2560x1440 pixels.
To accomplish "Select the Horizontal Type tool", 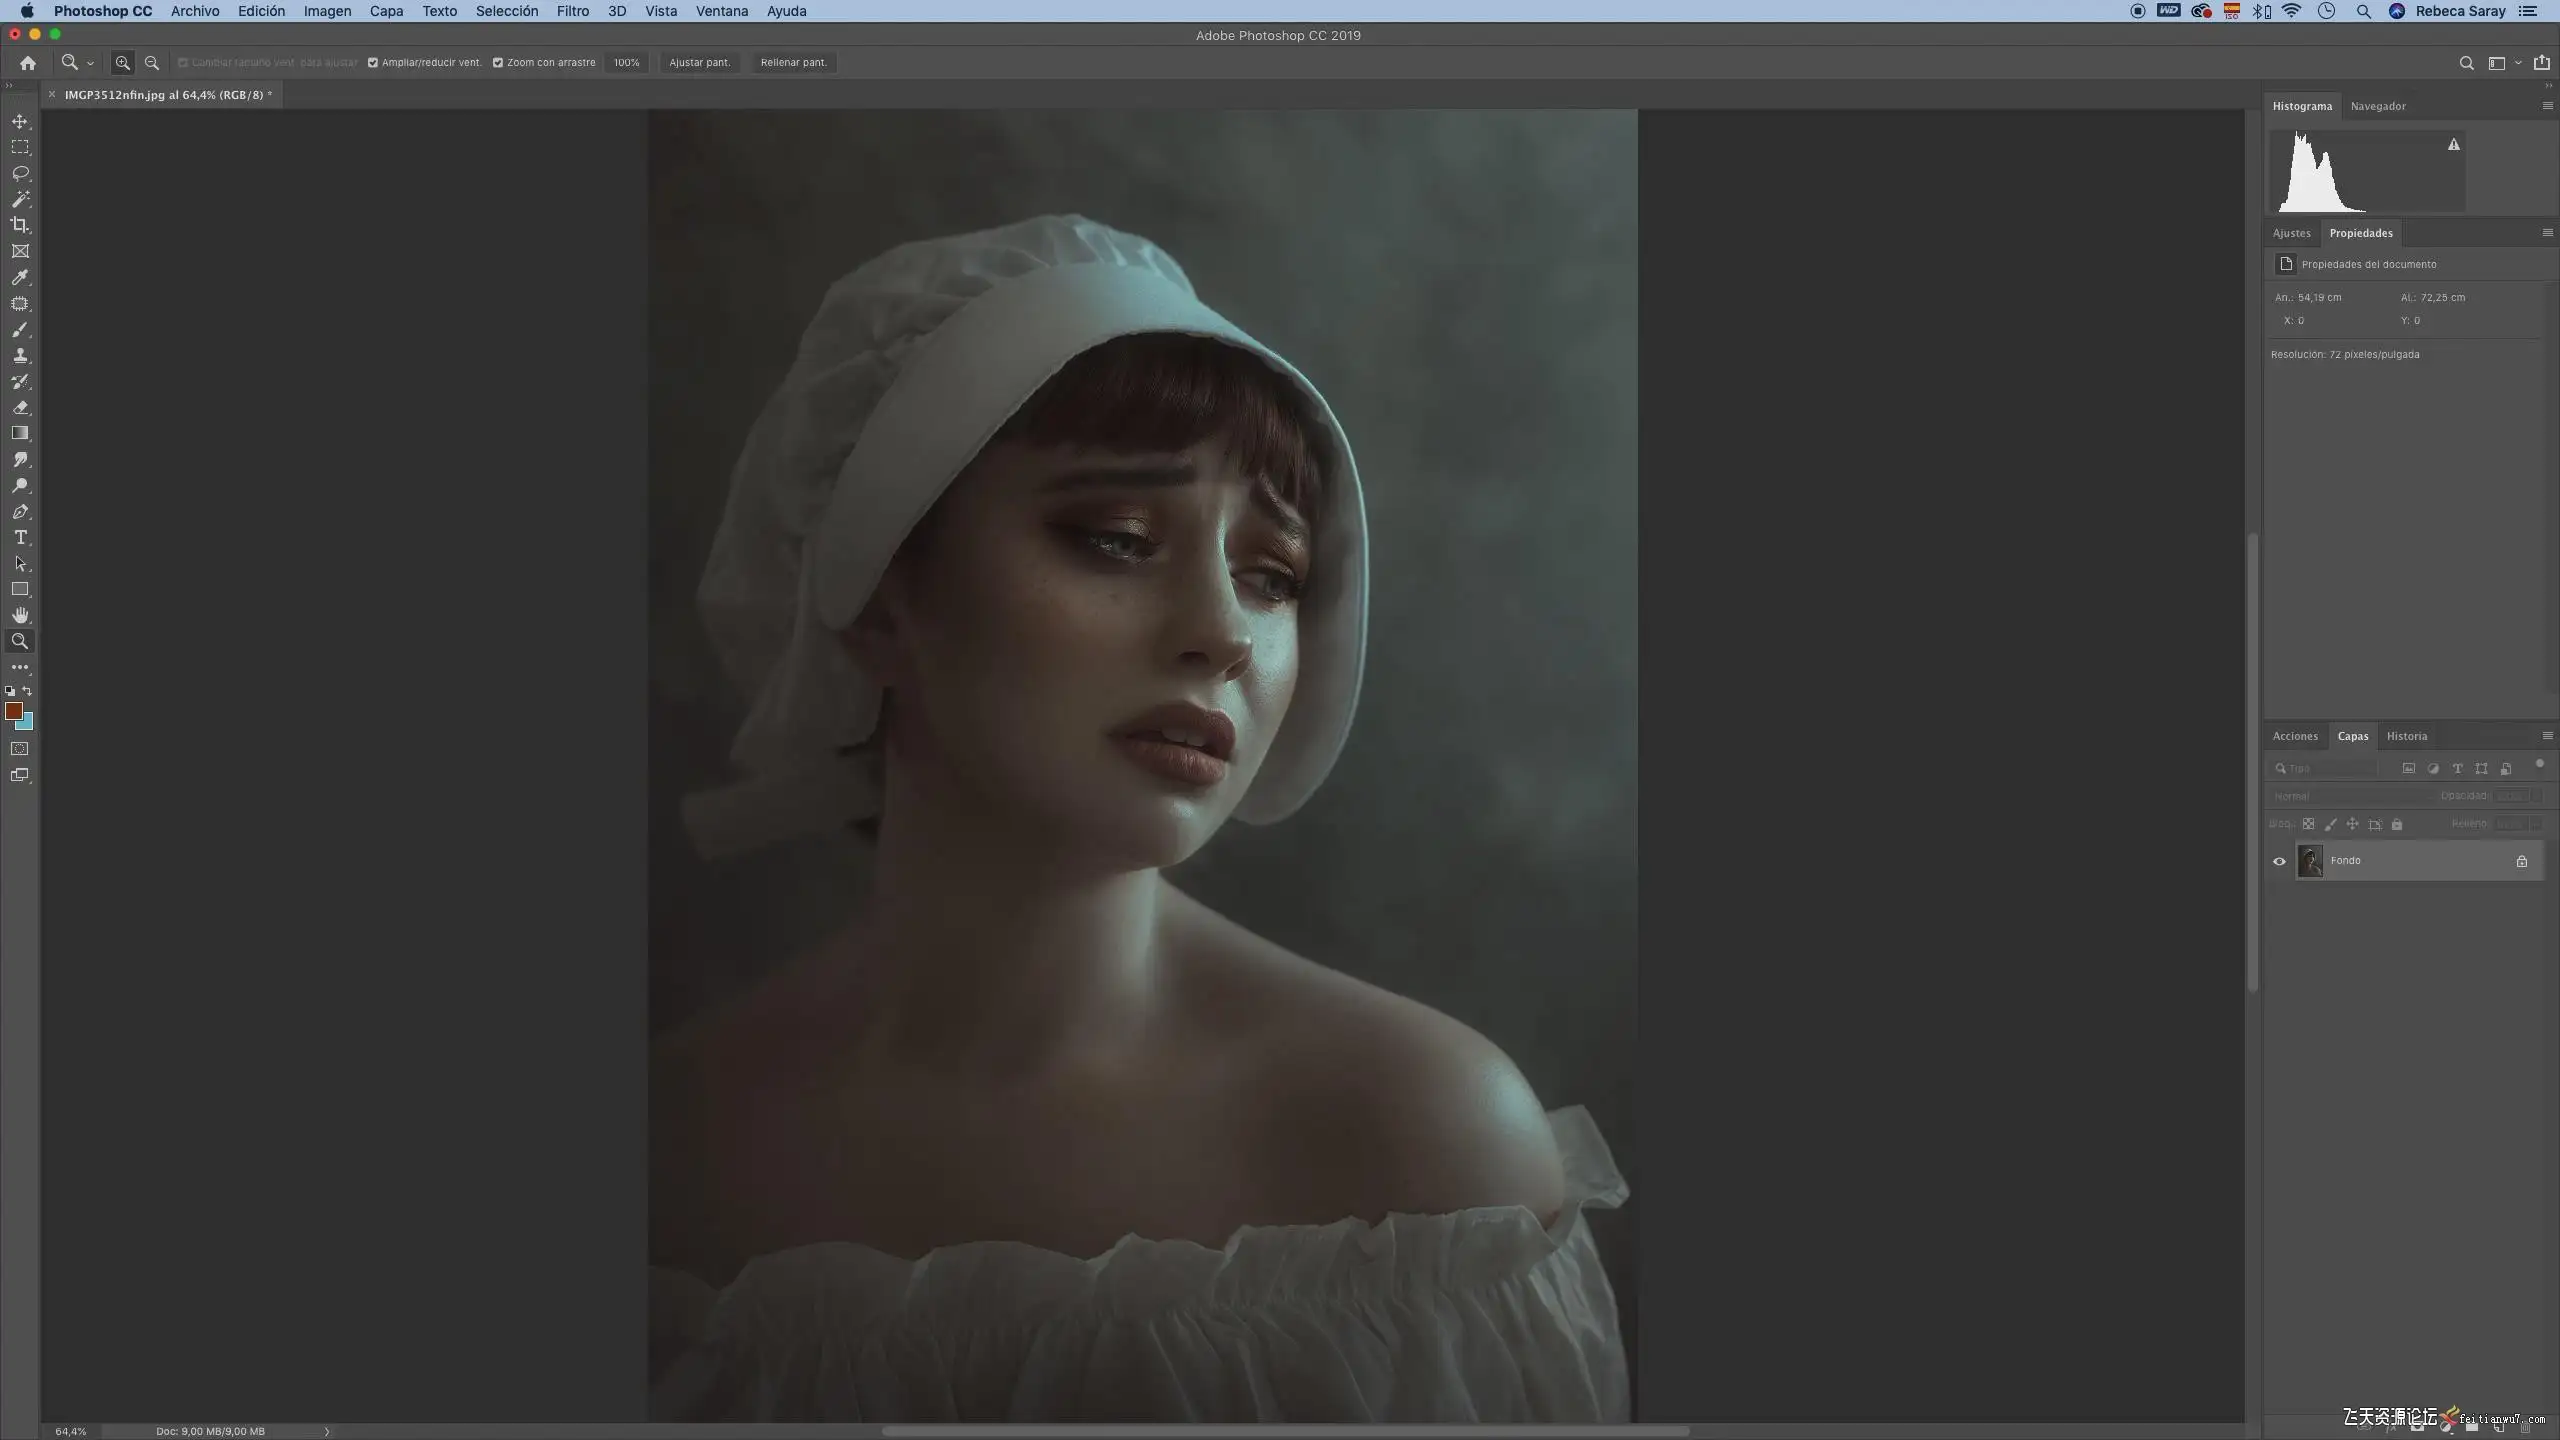I will [20, 537].
